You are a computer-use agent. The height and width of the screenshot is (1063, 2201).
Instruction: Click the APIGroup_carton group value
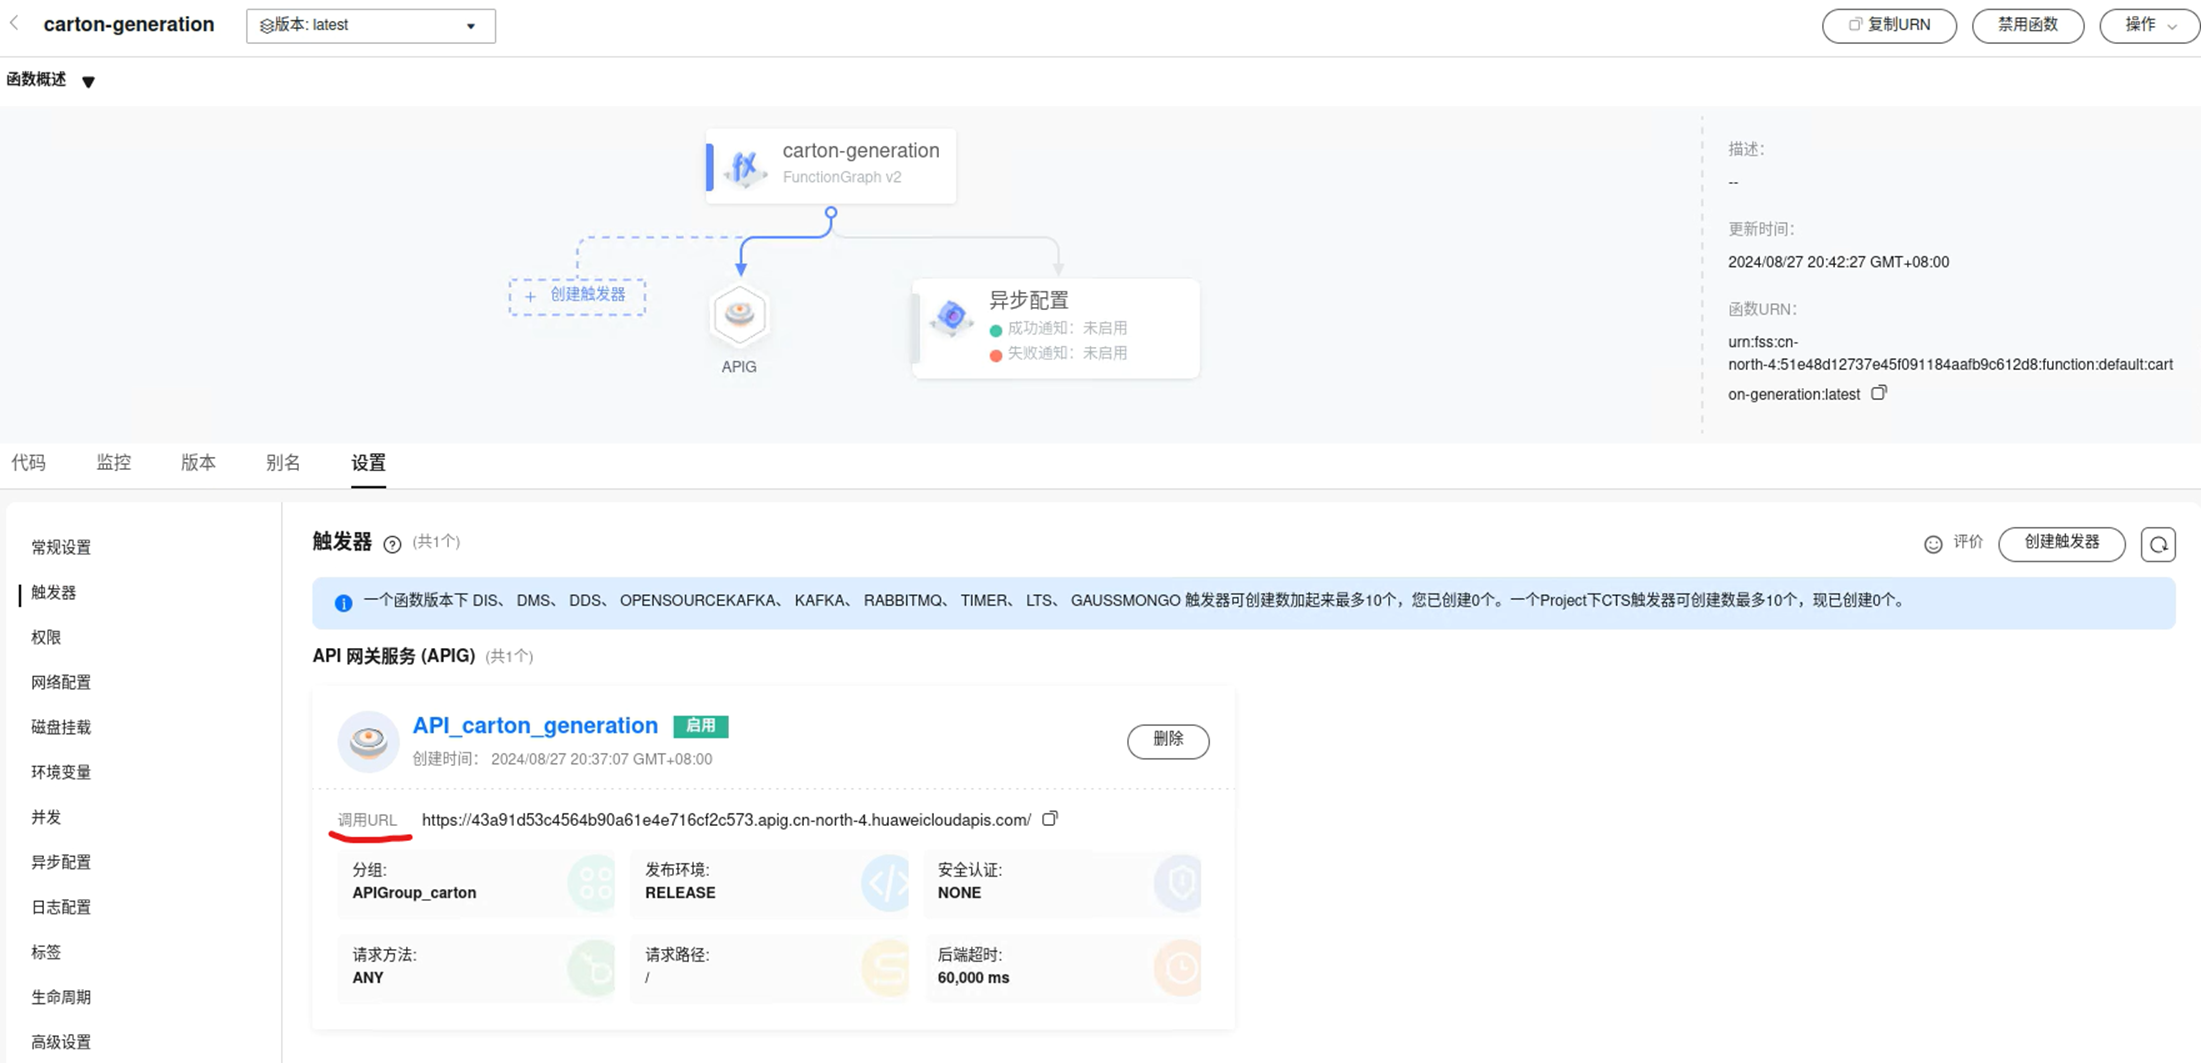414,892
